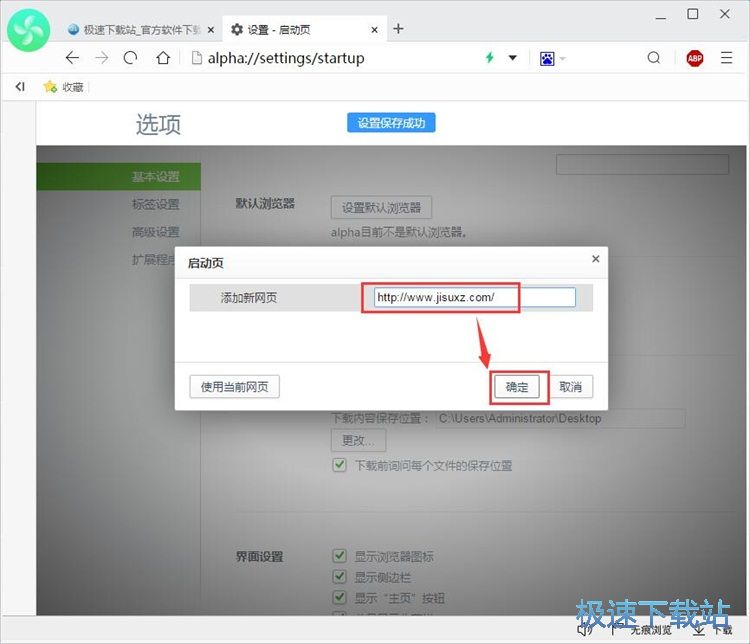Click the 设置保存成功 notification
The height and width of the screenshot is (644, 750).
[391, 123]
